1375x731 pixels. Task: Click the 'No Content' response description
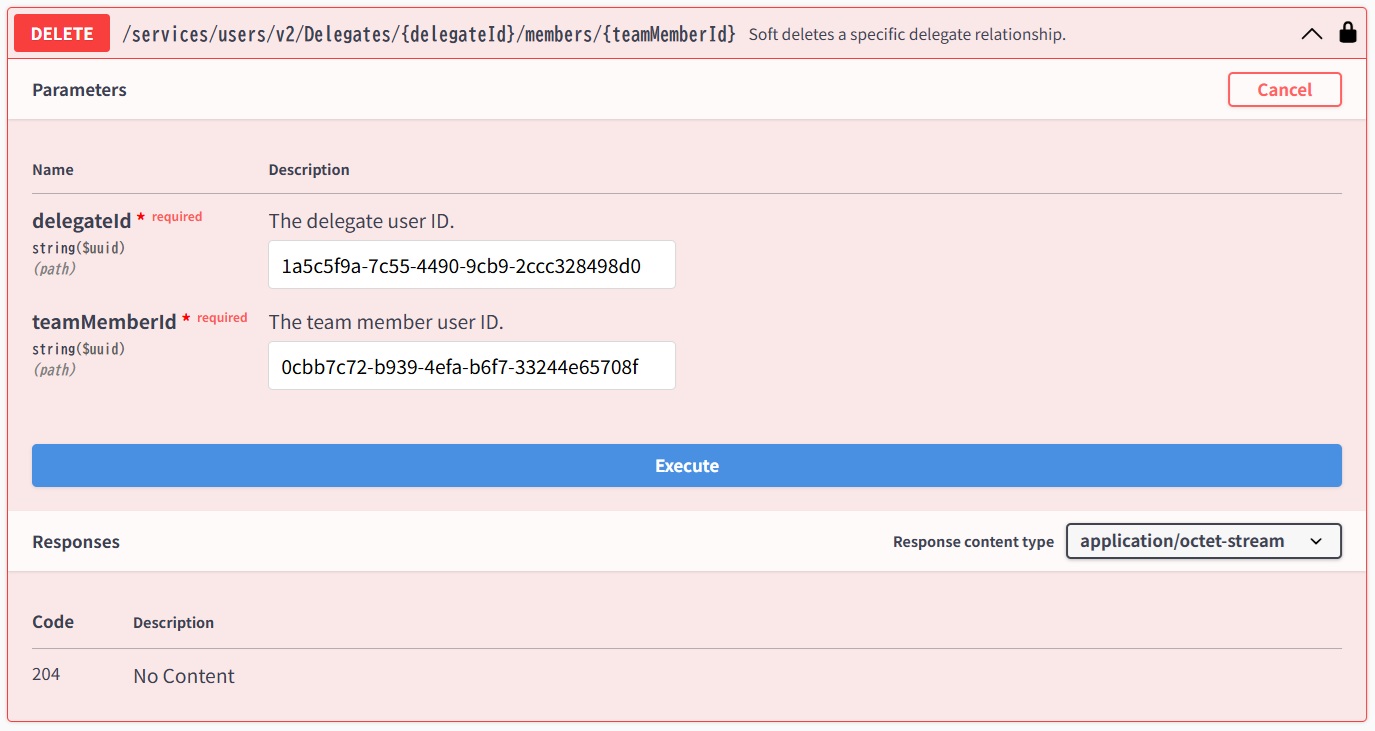coord(184,676)
